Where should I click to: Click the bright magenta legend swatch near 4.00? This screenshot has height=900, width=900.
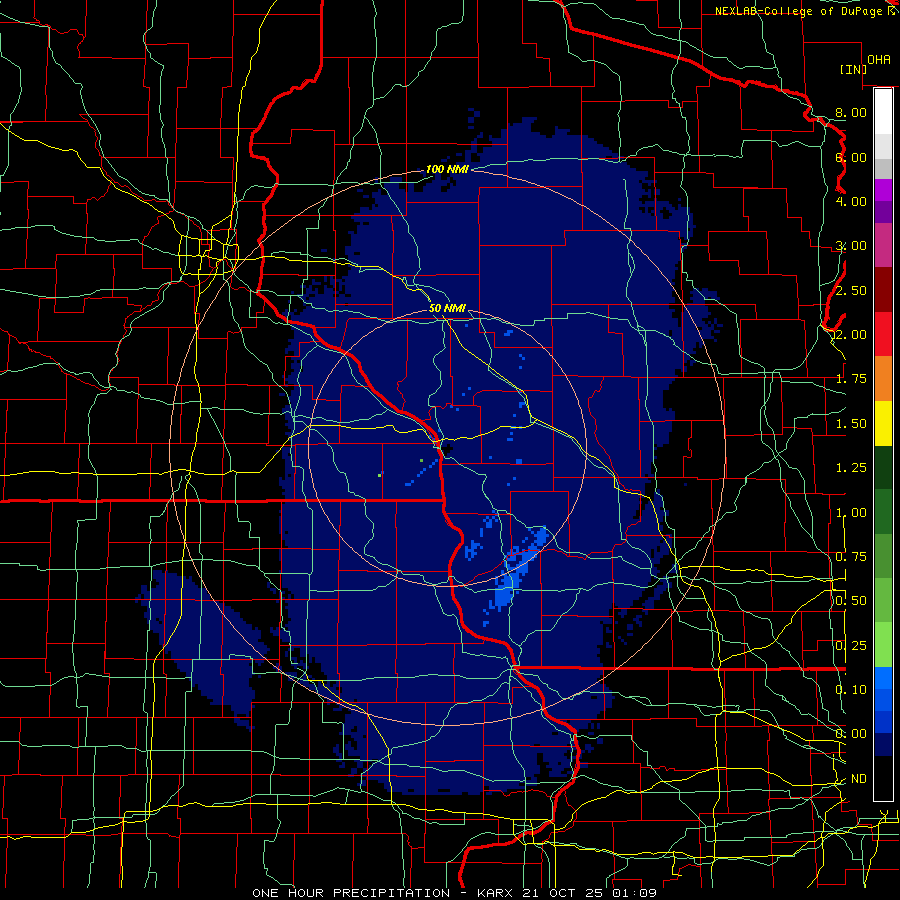click(x=883, y=190)
